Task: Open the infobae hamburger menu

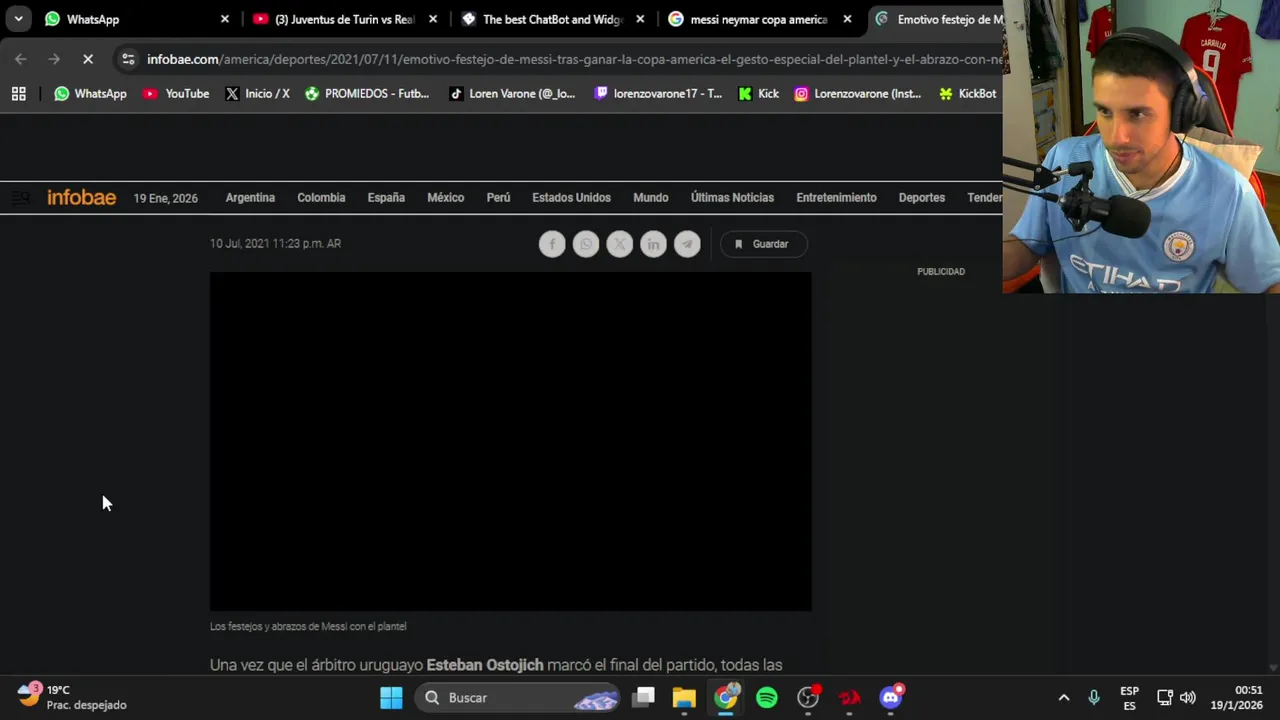Action: [20, 197]
